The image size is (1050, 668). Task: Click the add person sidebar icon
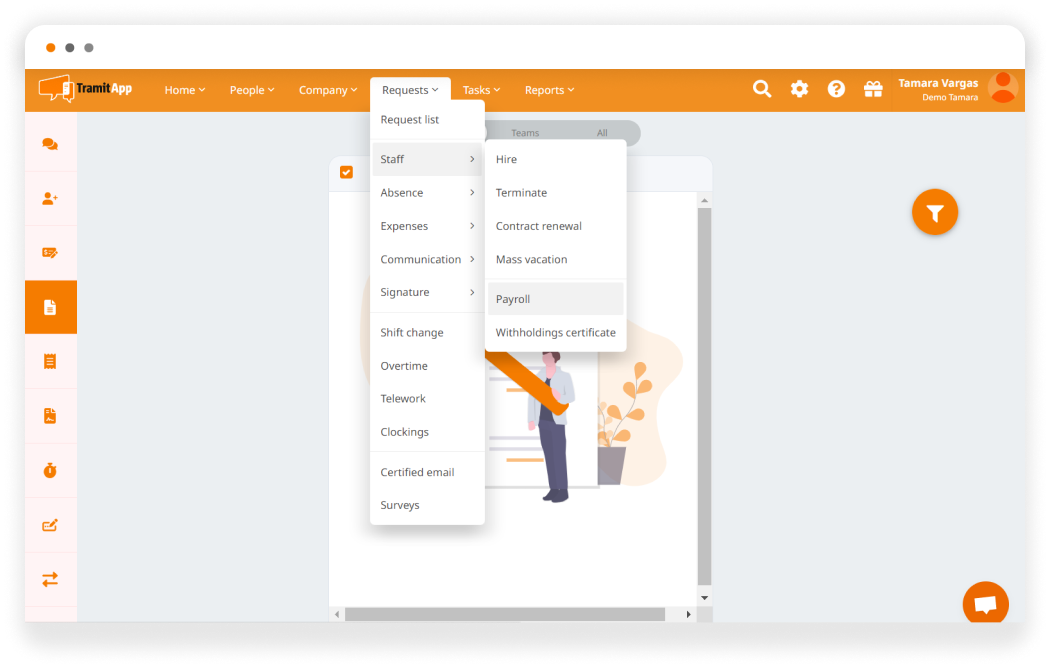coord(50,199)
